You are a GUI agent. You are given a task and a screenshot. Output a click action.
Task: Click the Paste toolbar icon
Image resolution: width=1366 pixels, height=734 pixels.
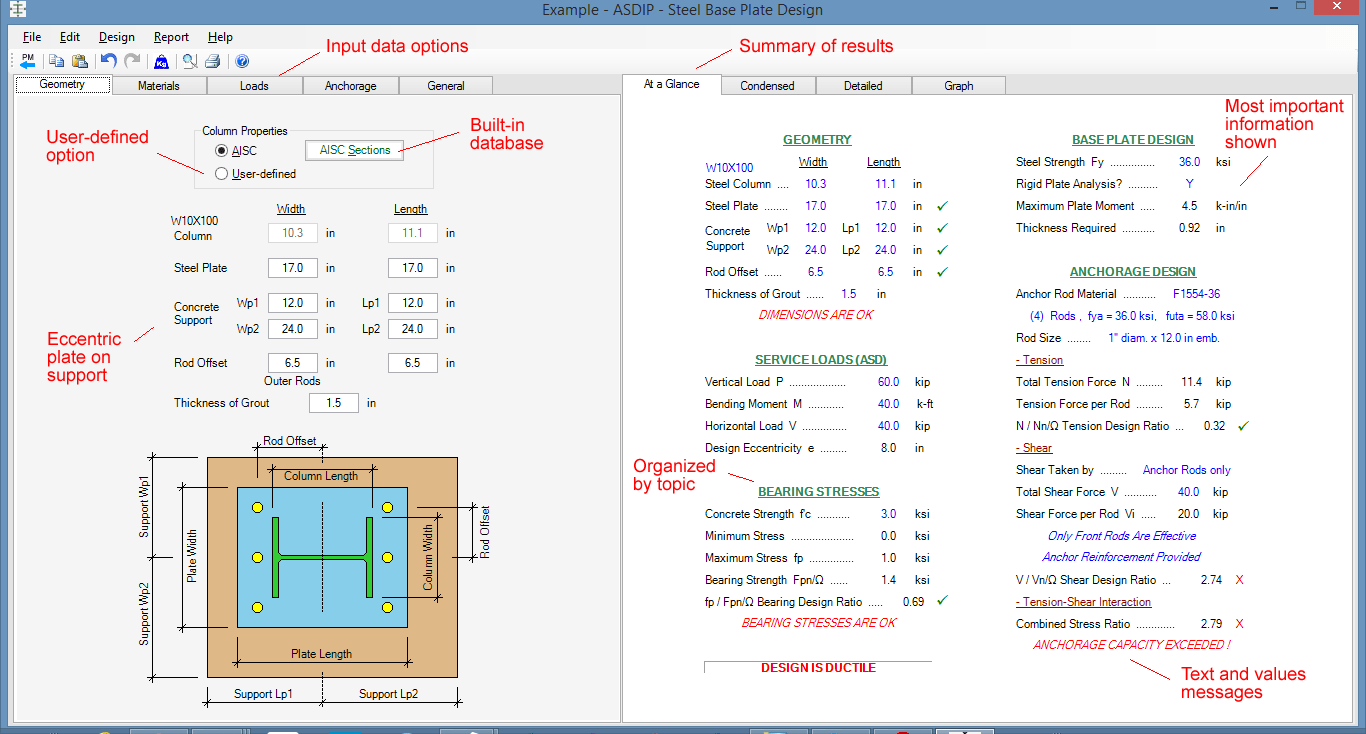pyautogui.click(x=80, y=61)
